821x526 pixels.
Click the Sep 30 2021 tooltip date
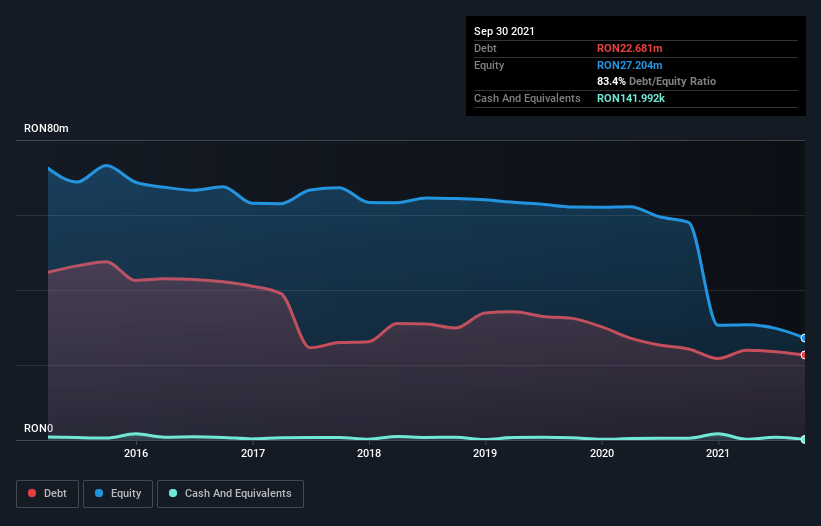(504, 31)
